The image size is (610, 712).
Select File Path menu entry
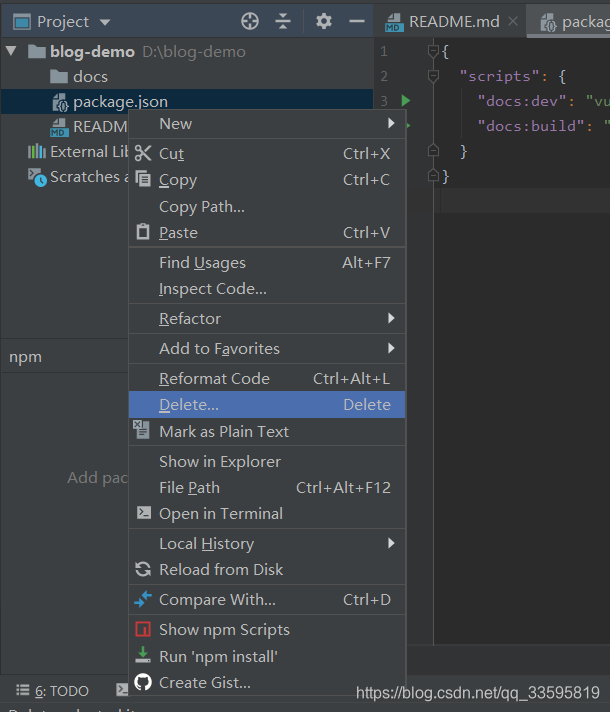(x=267, y=488)
